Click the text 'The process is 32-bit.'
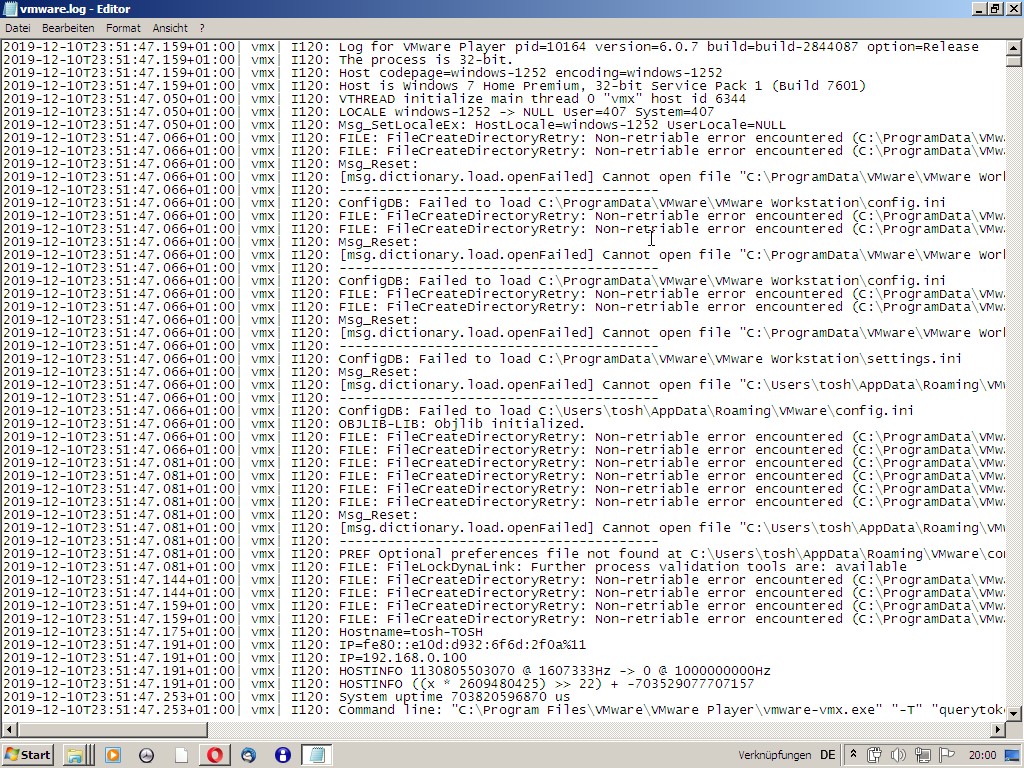The image size is (1024, 768). tap(425, 59)
